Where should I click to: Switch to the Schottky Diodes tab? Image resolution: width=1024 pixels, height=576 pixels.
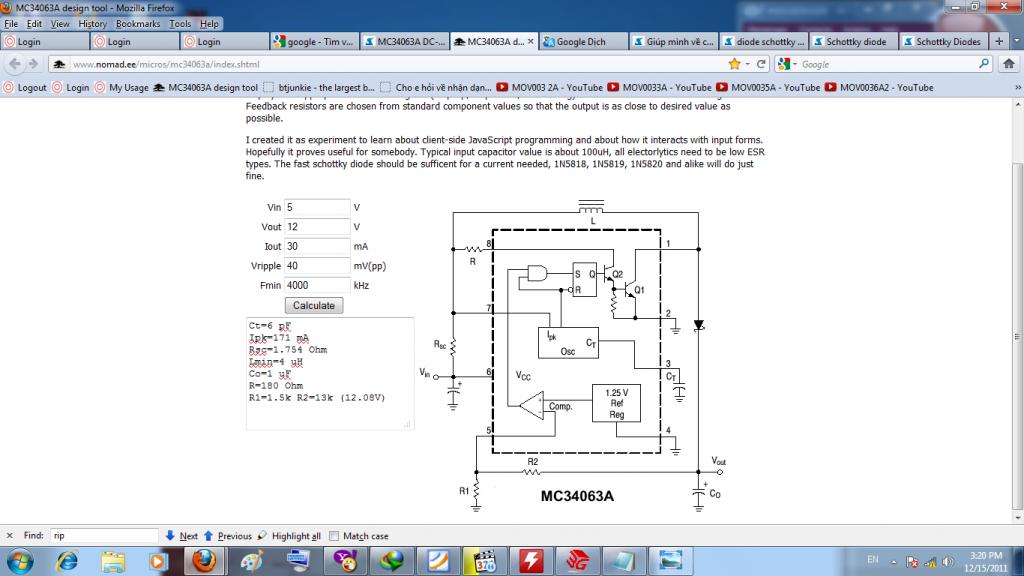(x=943, y=41)
